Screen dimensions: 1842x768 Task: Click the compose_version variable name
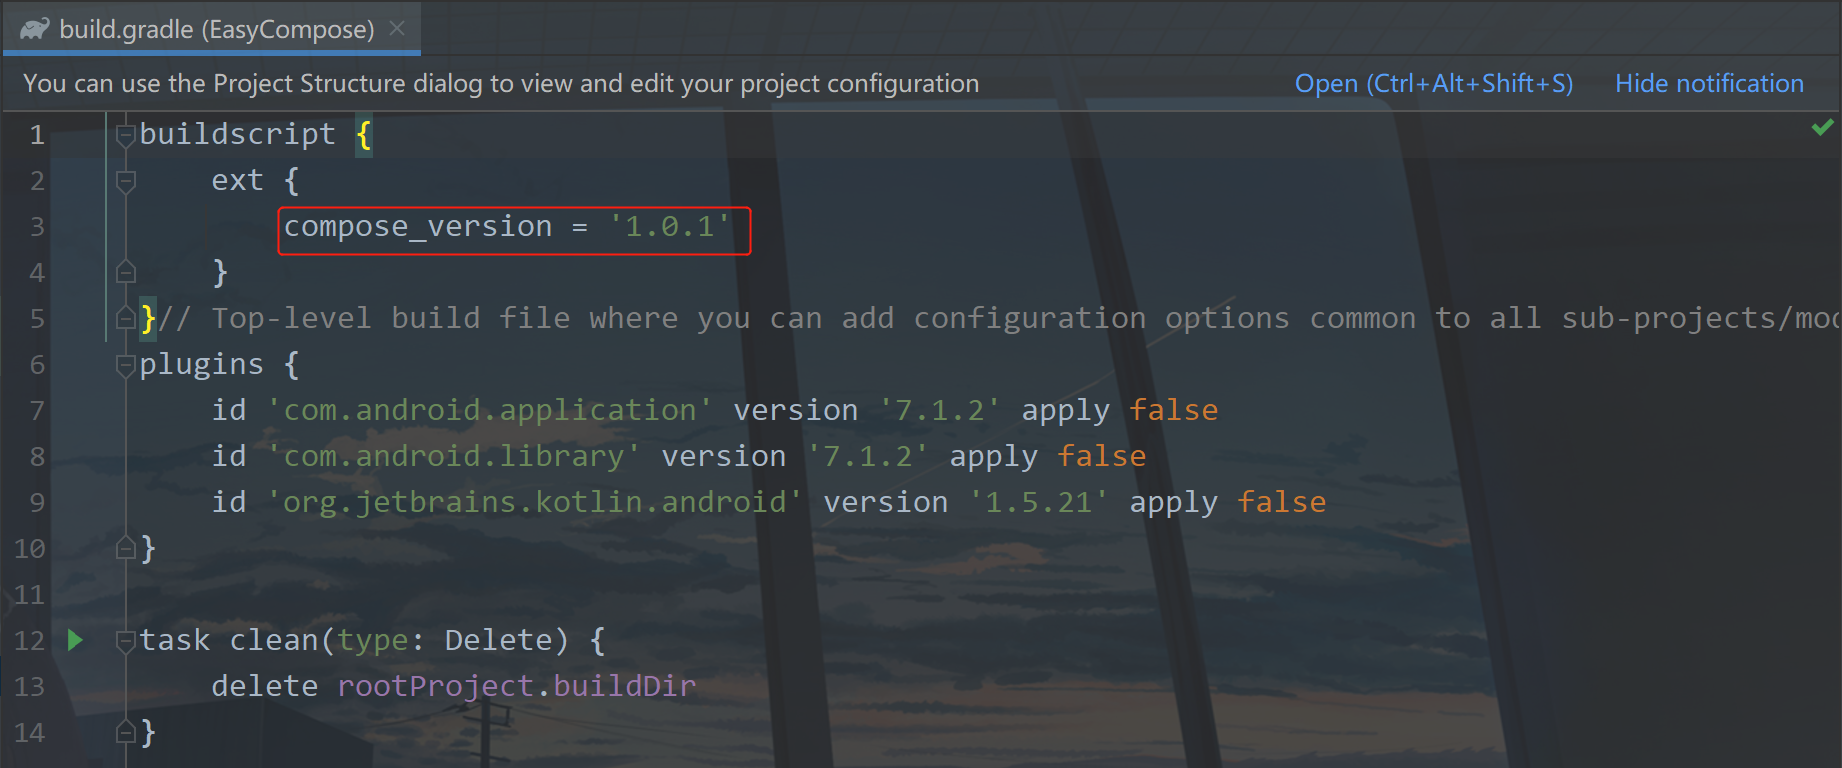pos(418,227)
